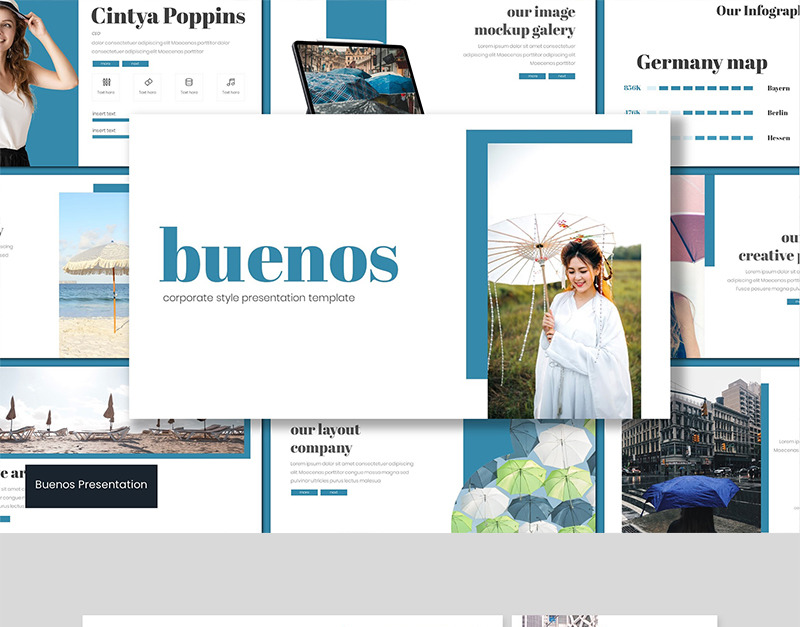Click the large 'buenos' title text

pos(279,256)
